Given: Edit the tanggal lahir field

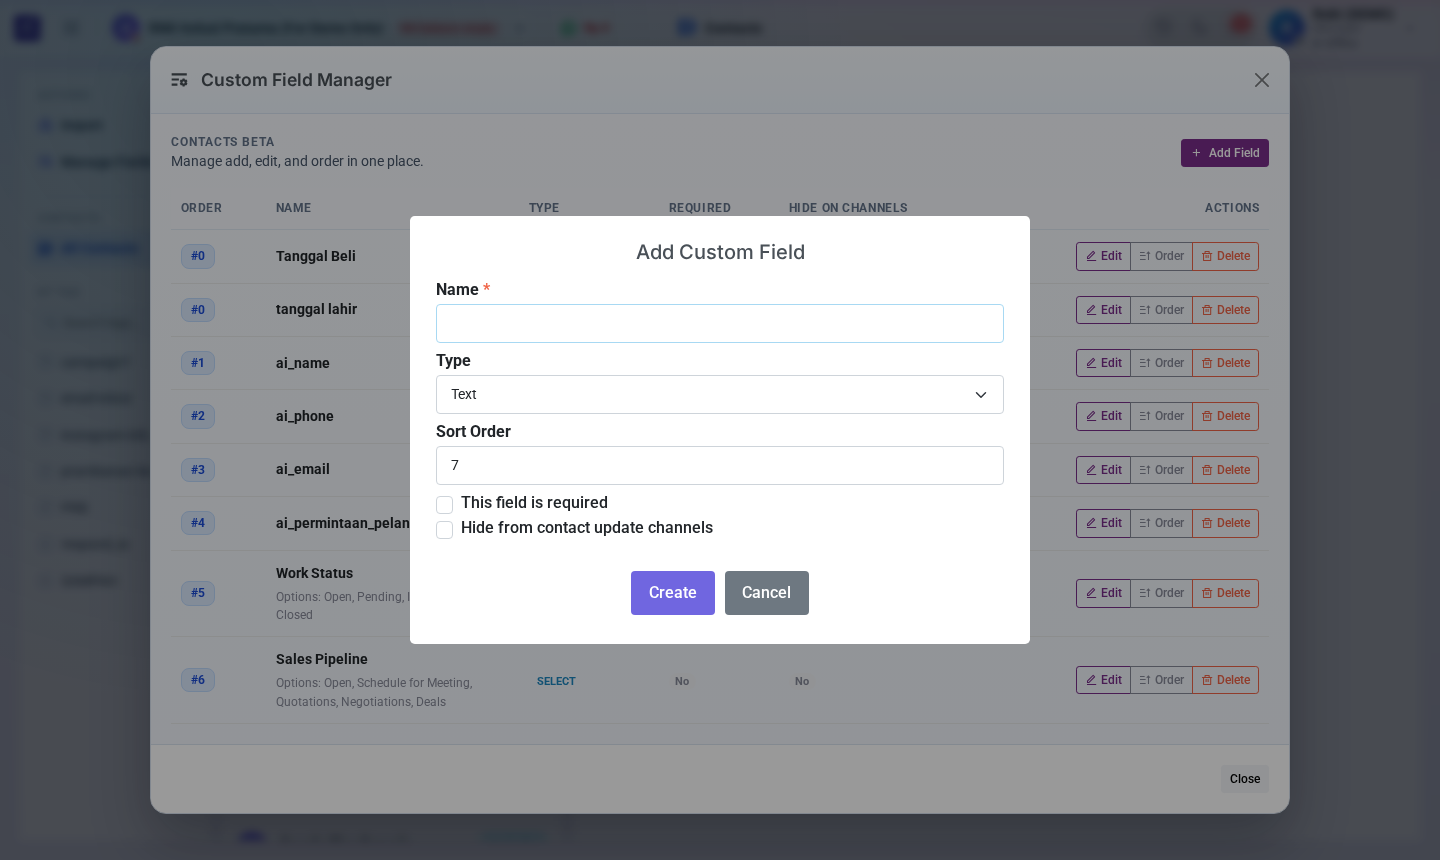Looking at the screenshot, I should (1104, 310).
